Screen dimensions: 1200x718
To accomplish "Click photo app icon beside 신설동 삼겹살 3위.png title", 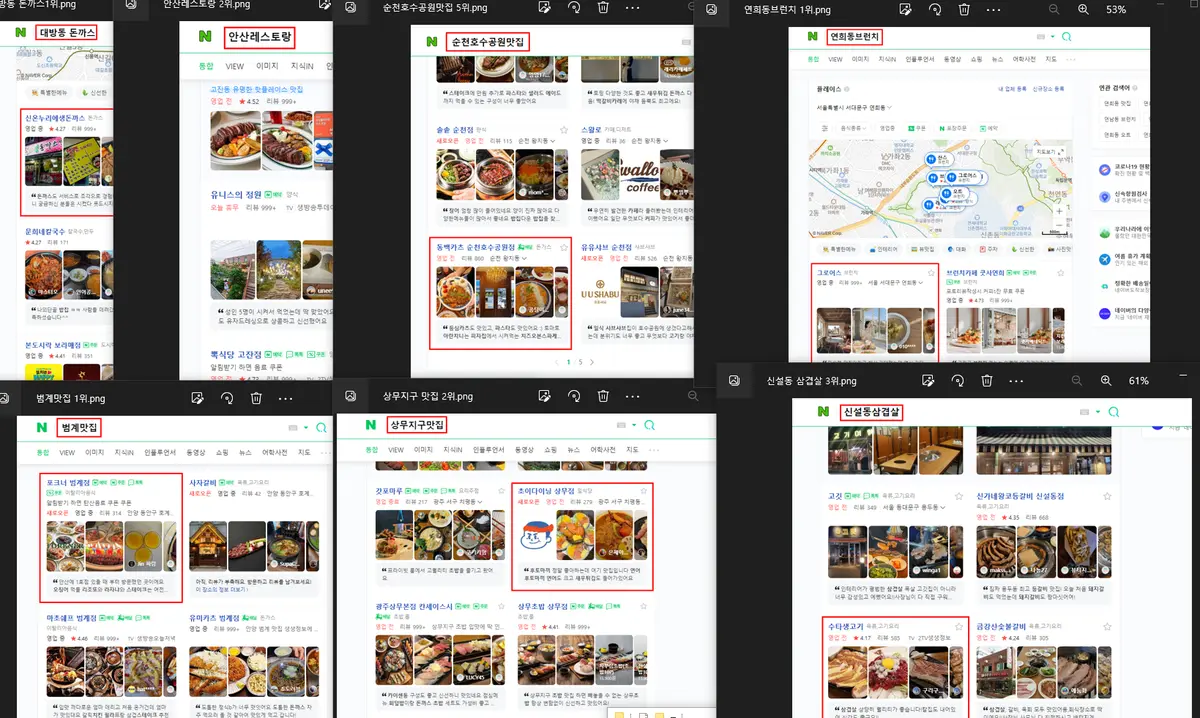I will 734,381.
